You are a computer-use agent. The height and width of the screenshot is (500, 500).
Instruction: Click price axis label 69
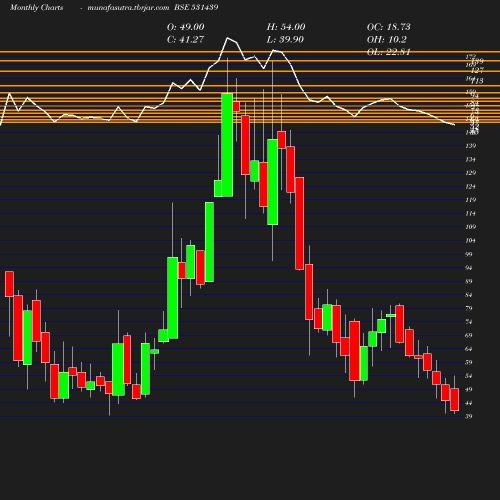(x=469, y=335)
